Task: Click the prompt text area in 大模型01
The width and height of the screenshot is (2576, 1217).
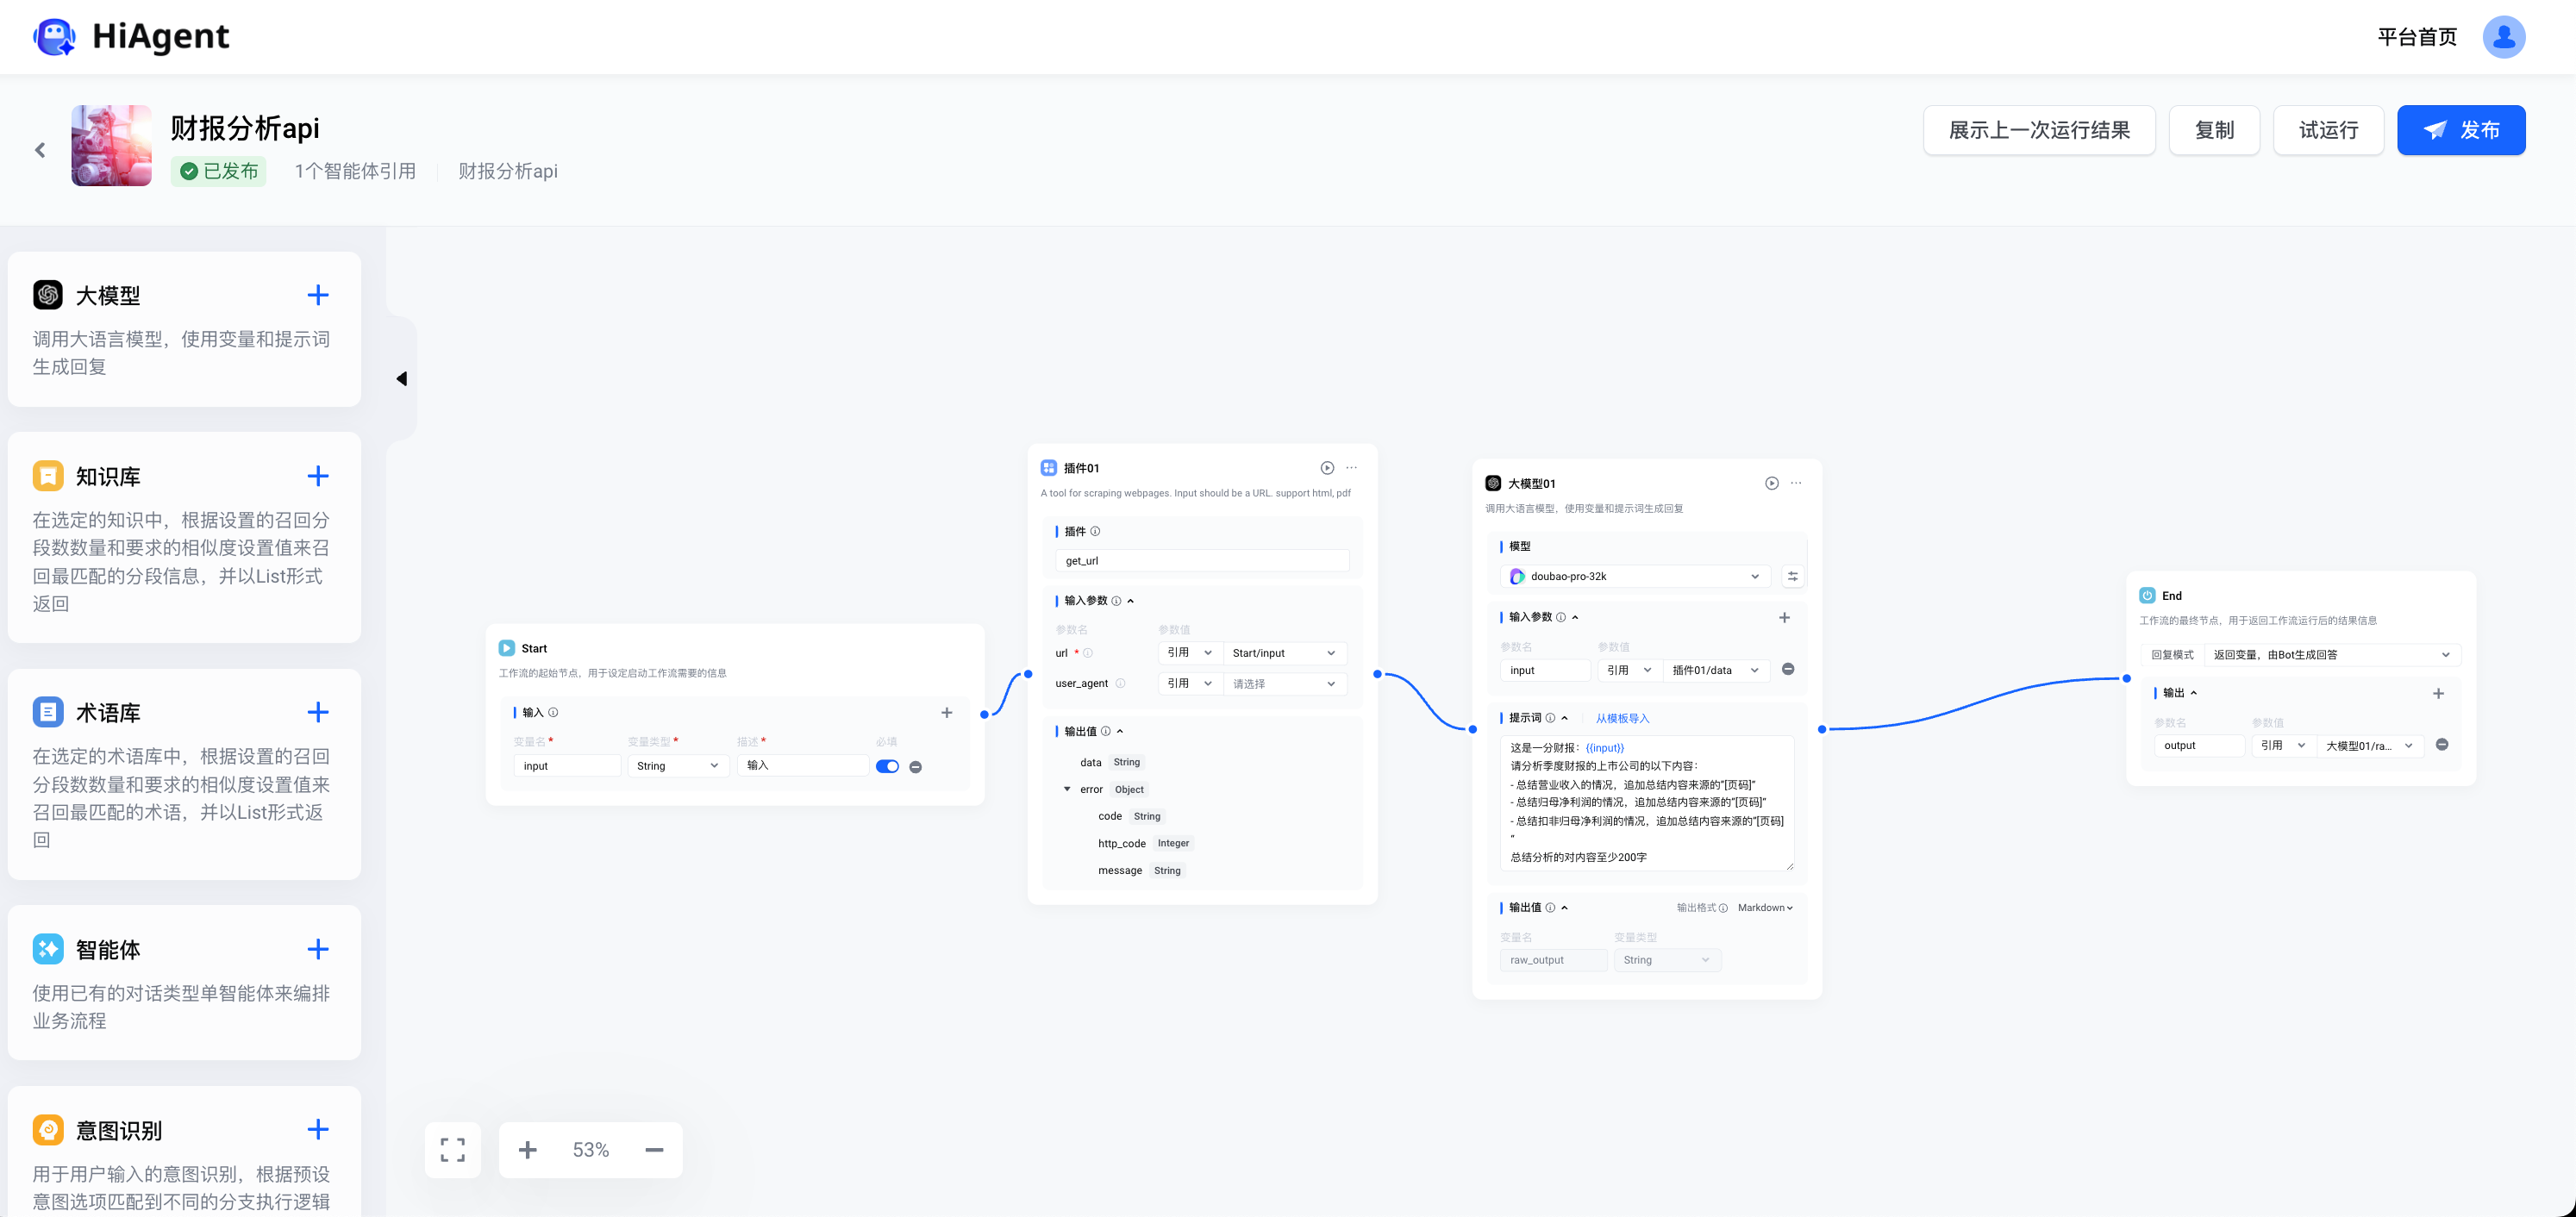Action: (1646, 802)
